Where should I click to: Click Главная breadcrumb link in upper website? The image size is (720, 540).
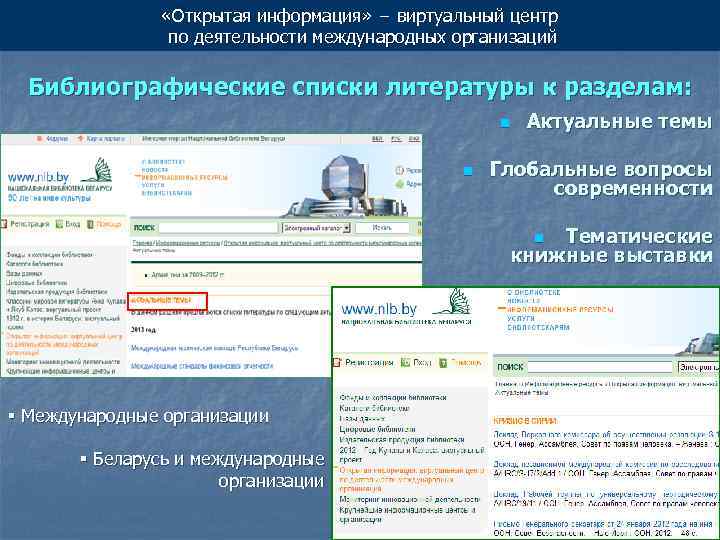point(142,243)
